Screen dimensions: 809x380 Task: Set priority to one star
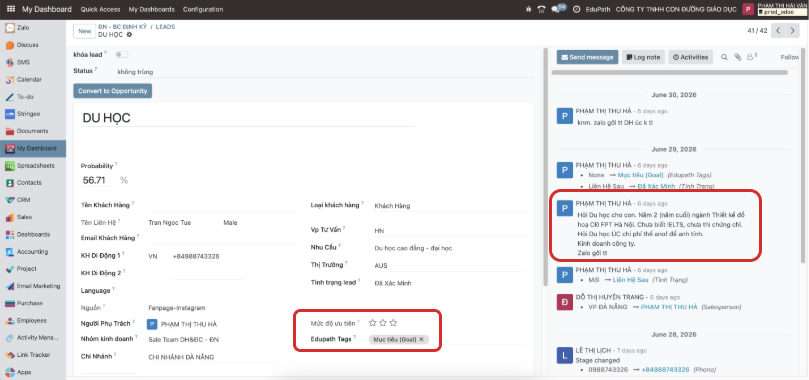pyautogui.click(x=373, y=323)
